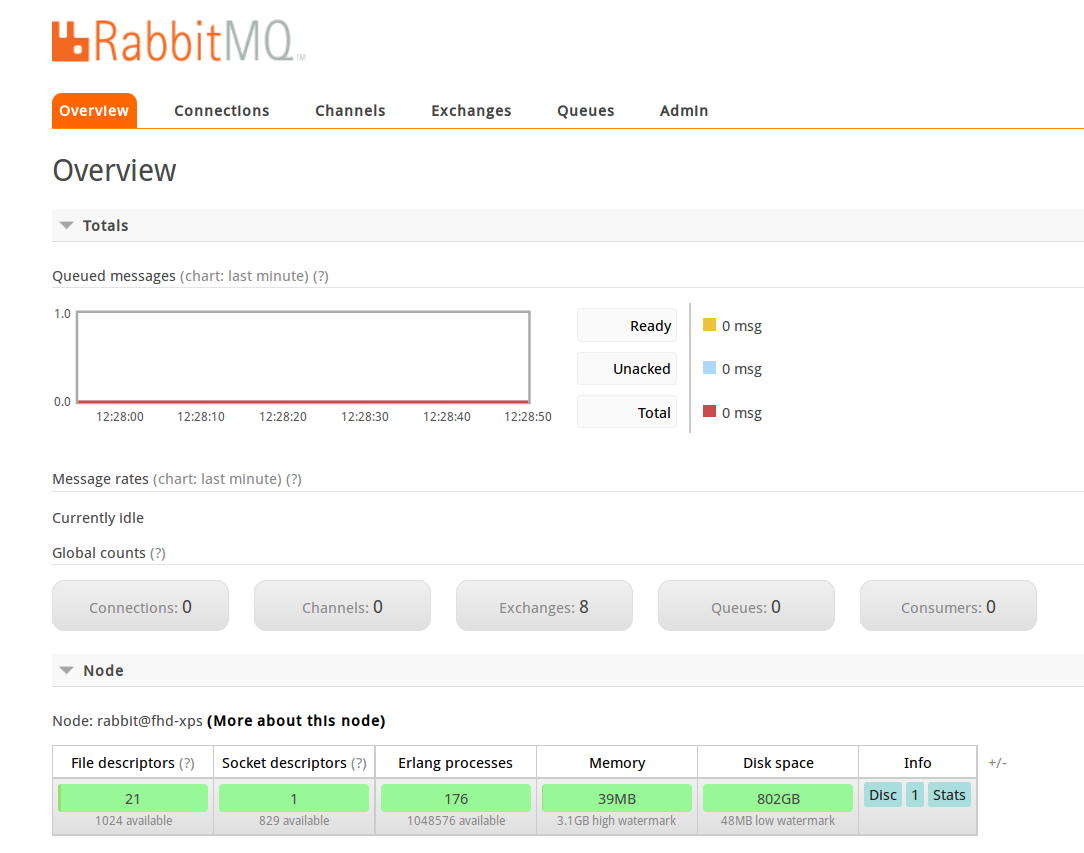
Task: Open the Global counts help (?) icon
Action: [x=158, y=552]
